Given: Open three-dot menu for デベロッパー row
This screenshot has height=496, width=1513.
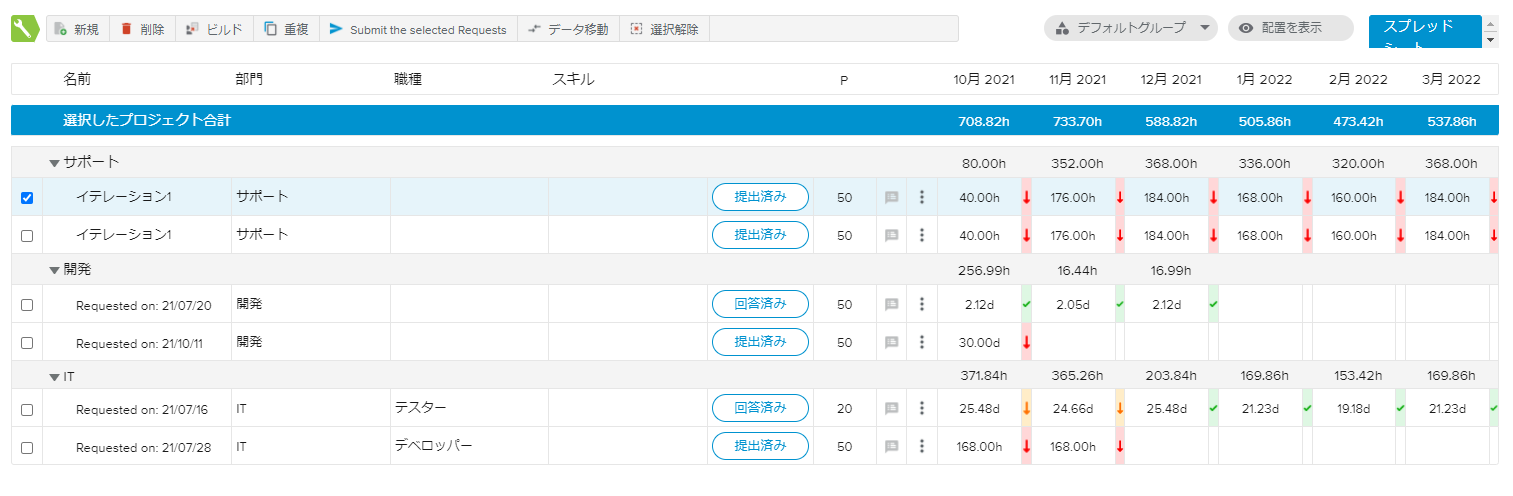Looking at the screenshot, I should pos(922,446).
